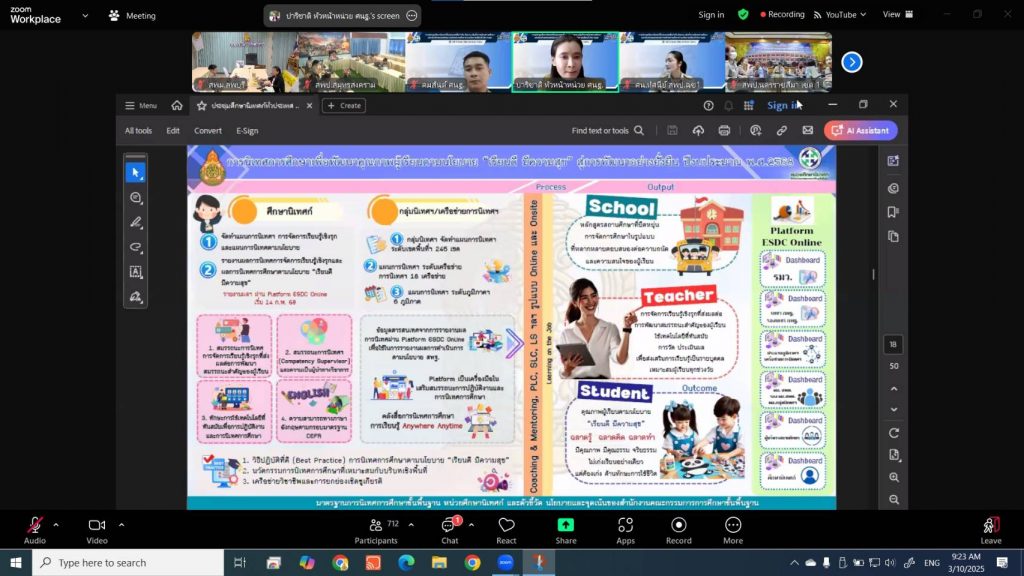Go to previous page arrow
Screen dimensions: 1024x576
point(894,389)
